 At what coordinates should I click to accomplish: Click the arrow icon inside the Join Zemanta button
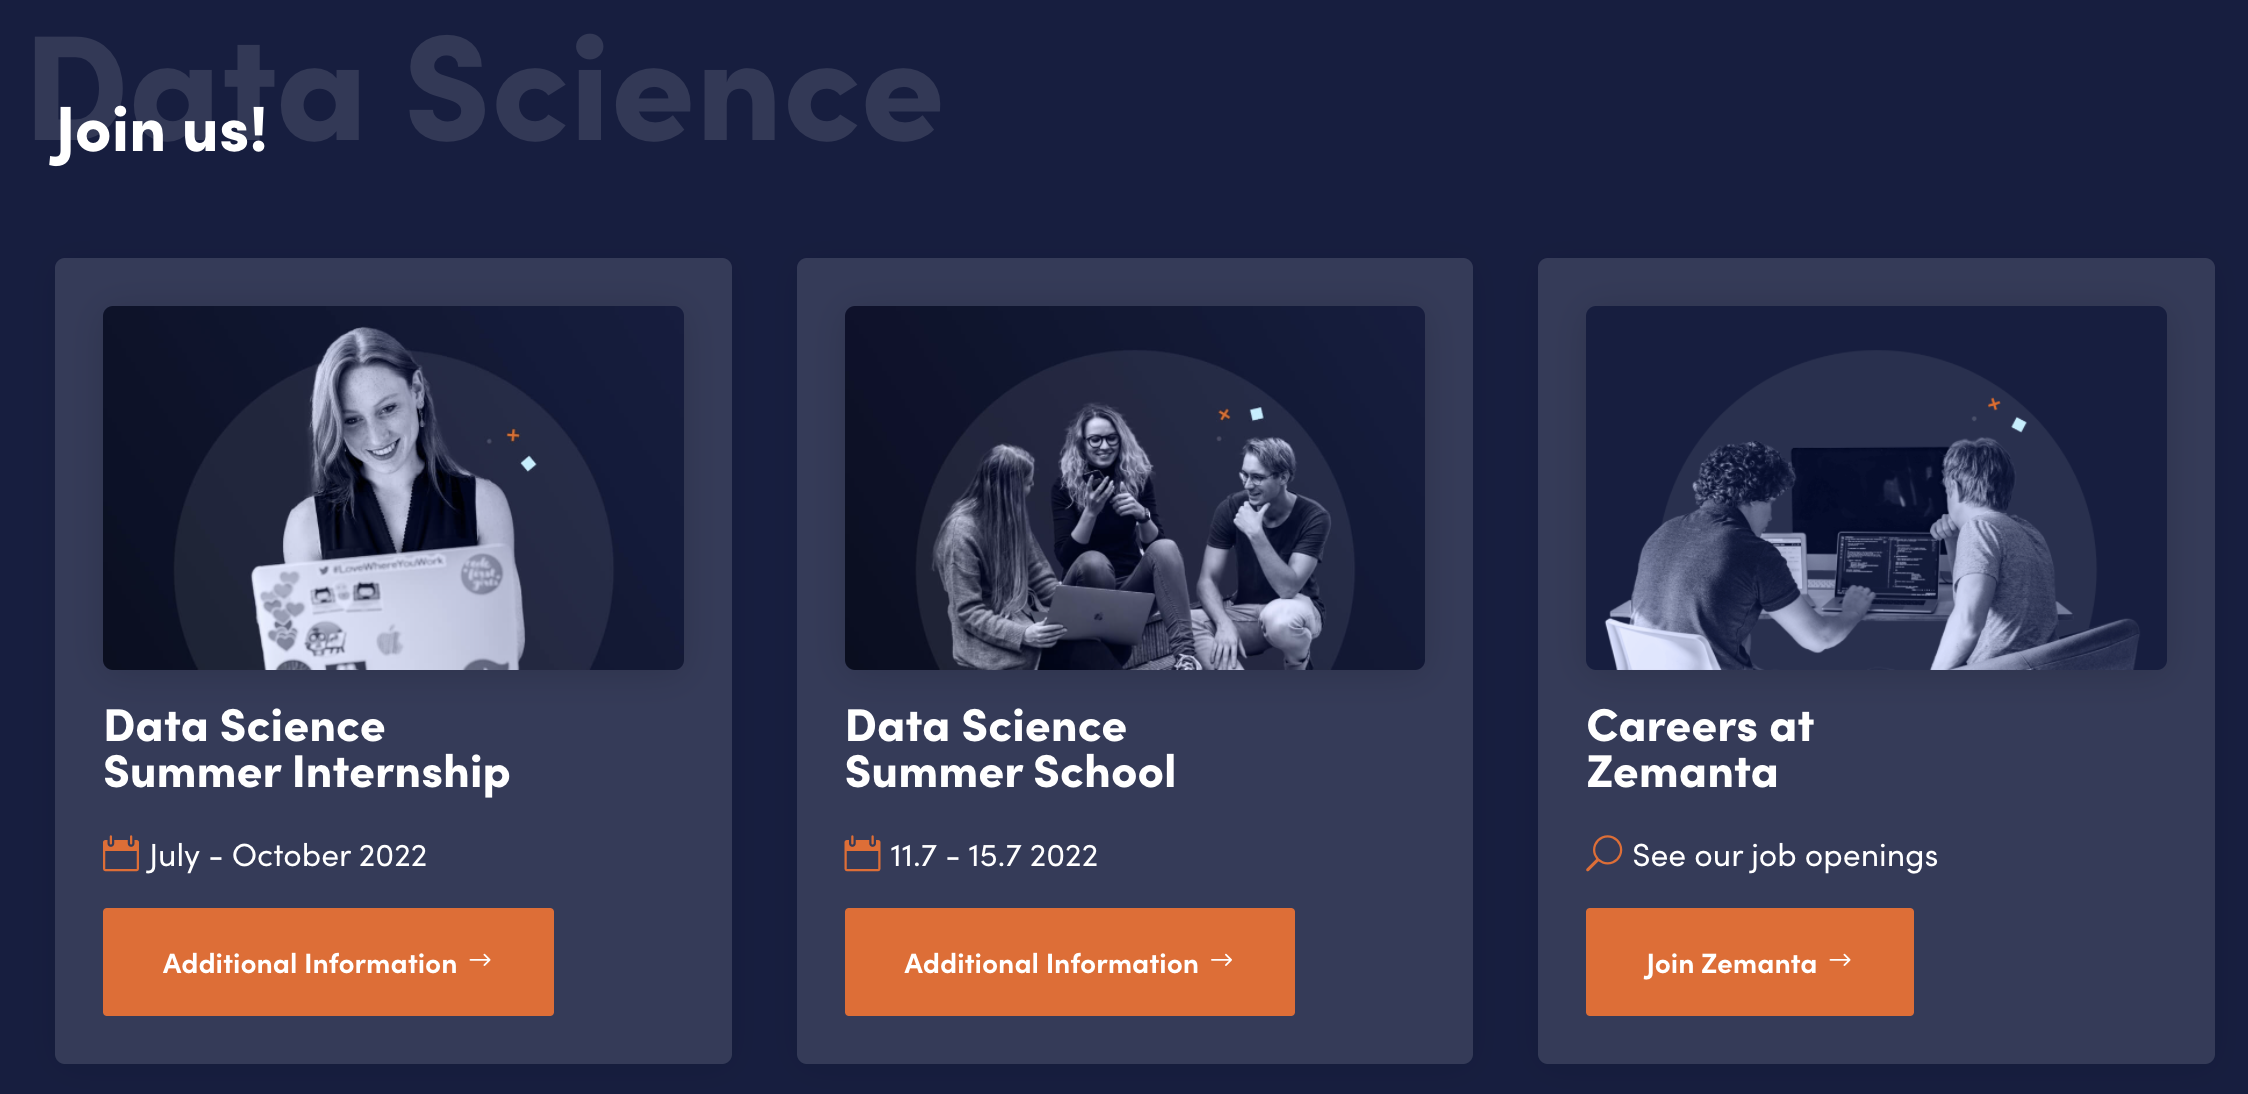1841,961
